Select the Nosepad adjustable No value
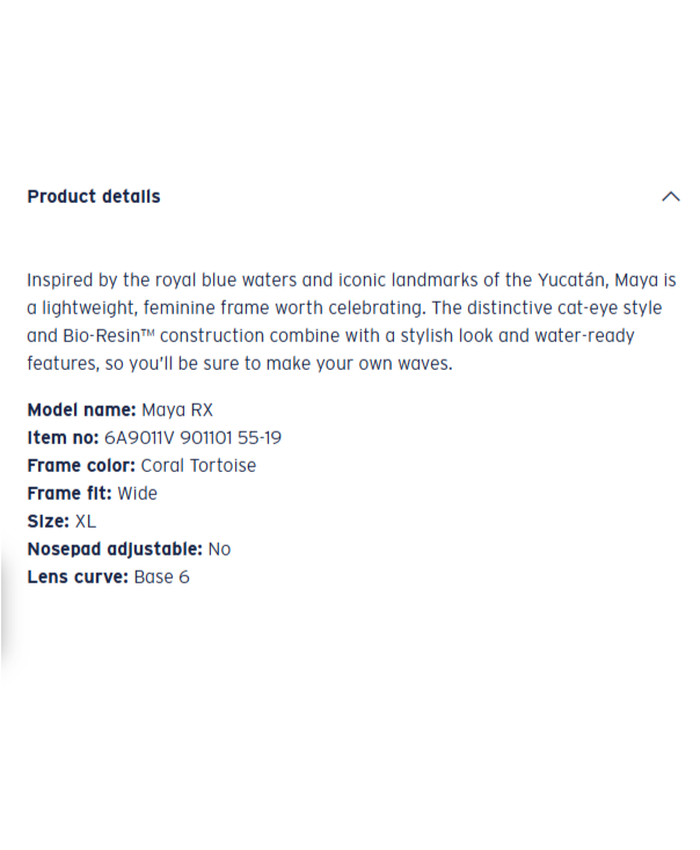This screenshot has width=700, height=850. [219, 550]
